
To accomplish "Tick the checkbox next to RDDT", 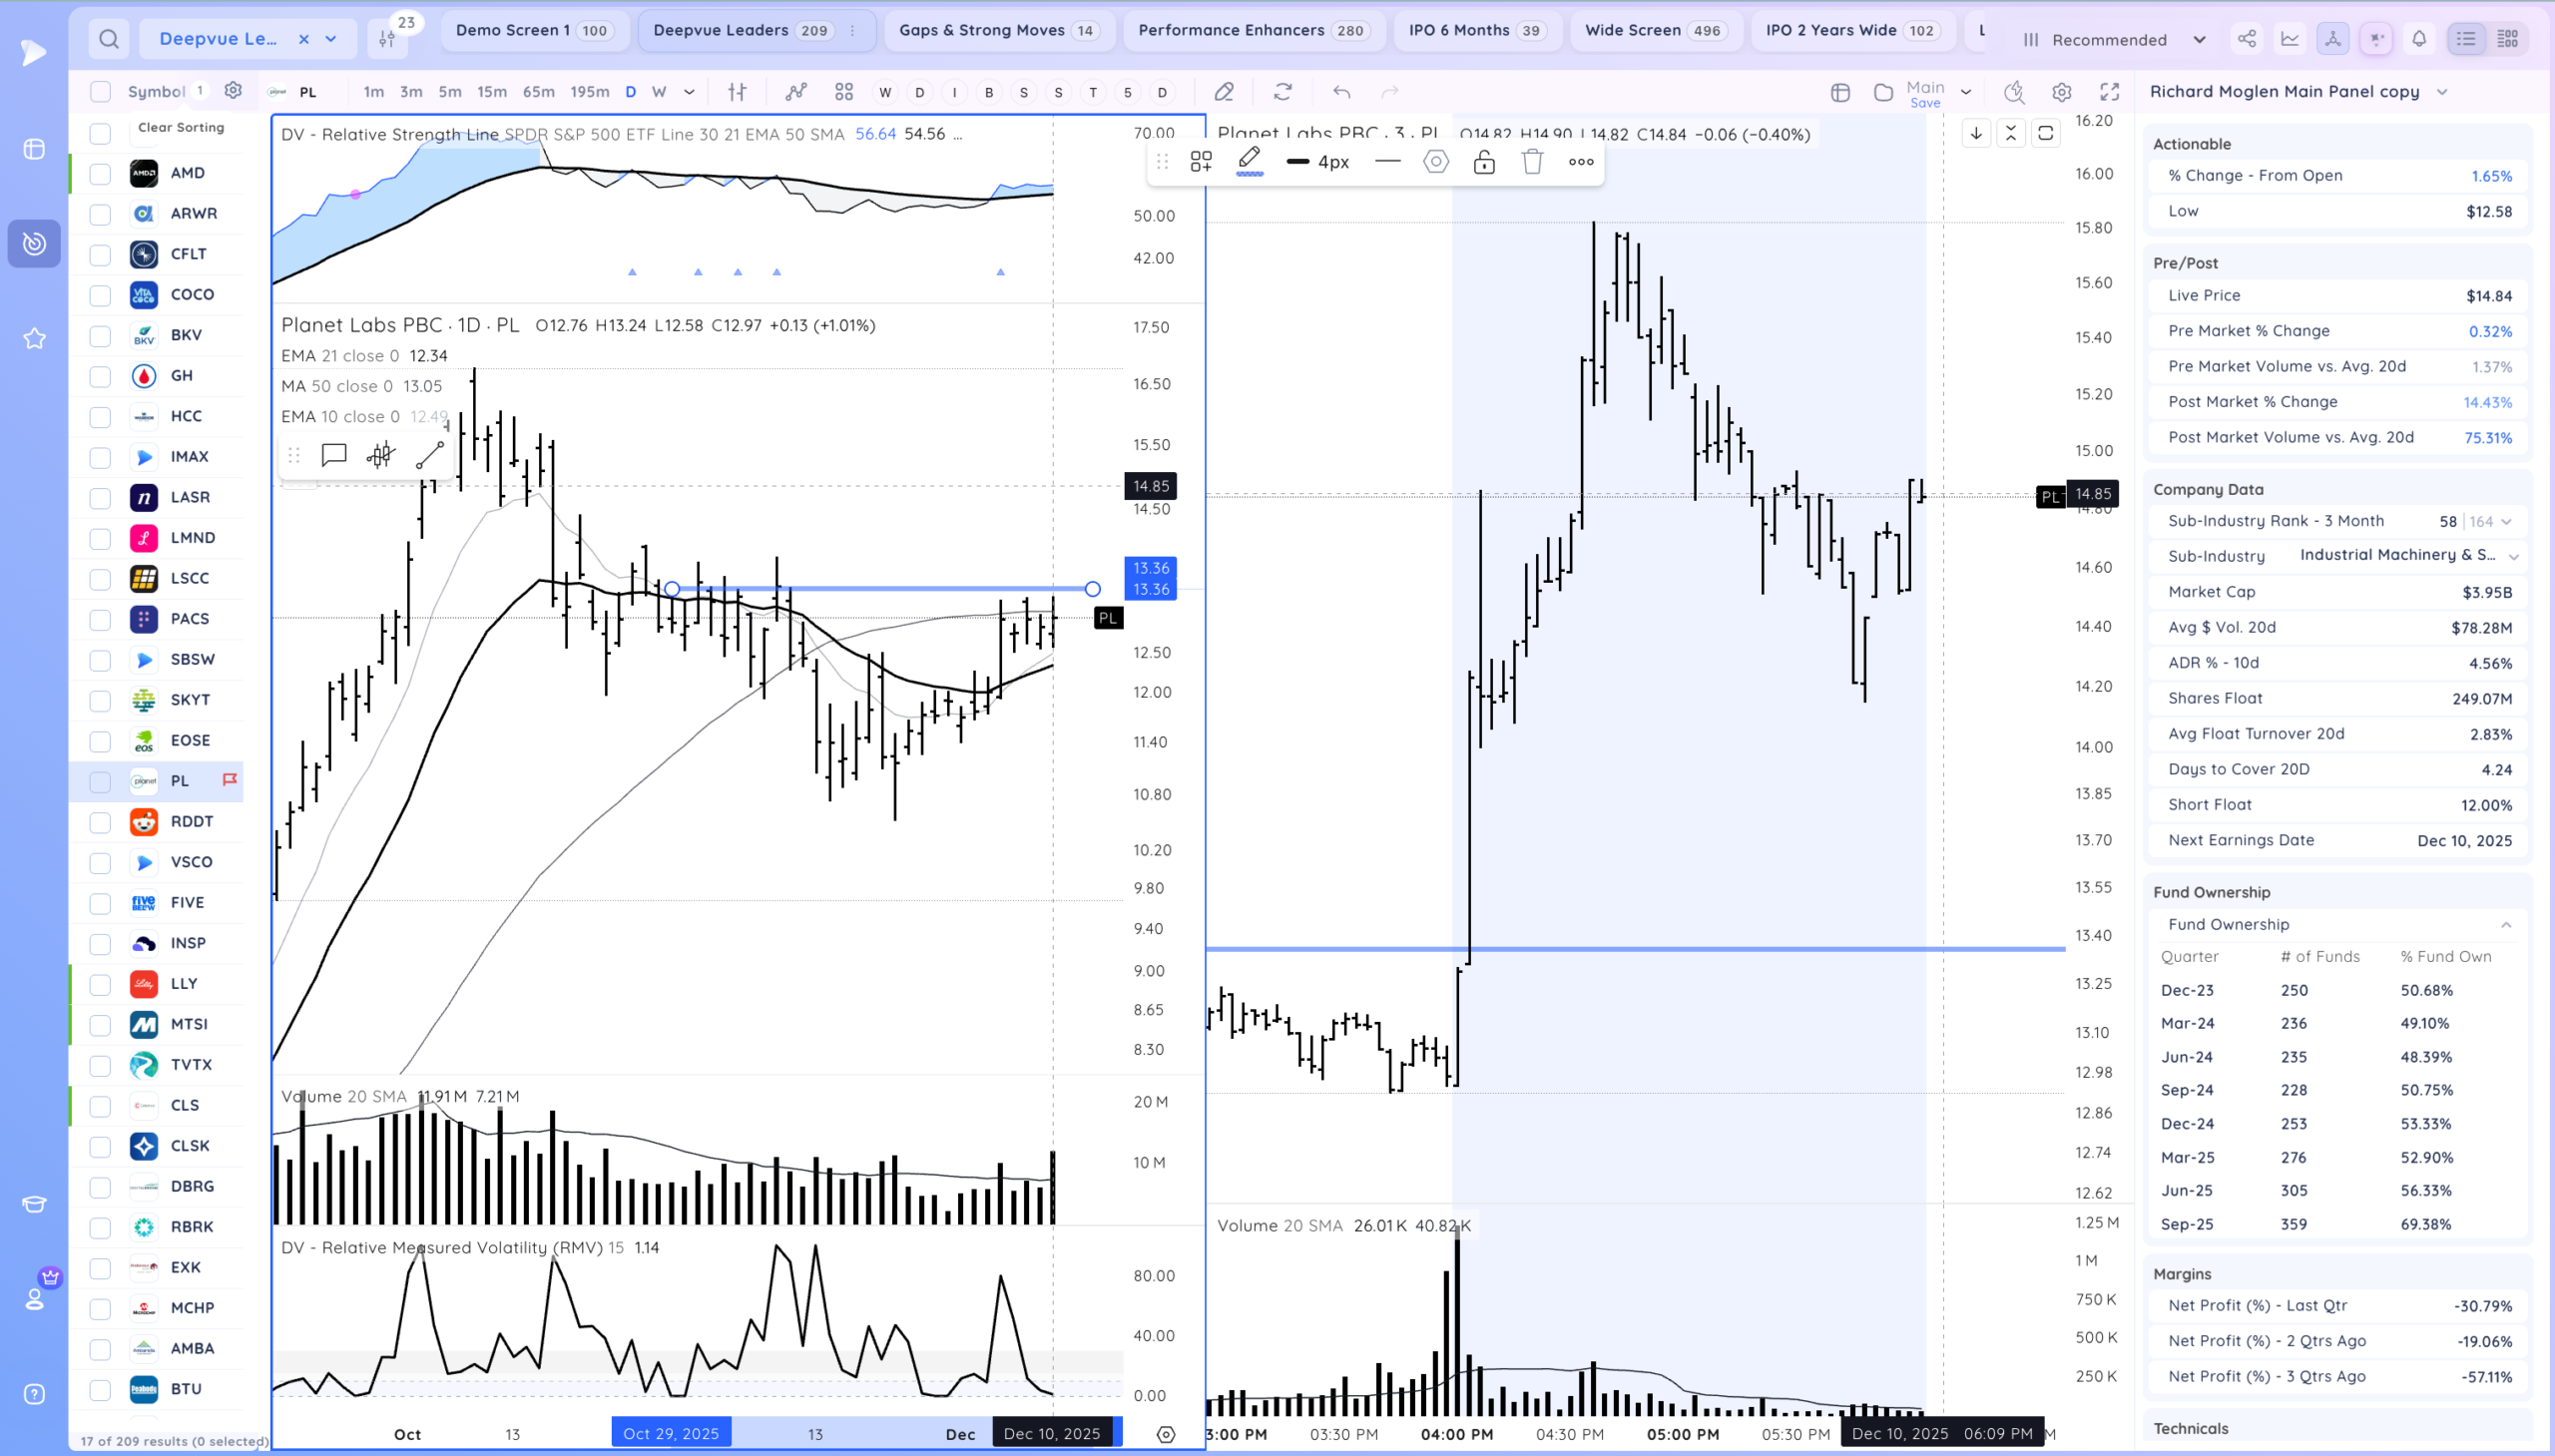I will point(100,822).
